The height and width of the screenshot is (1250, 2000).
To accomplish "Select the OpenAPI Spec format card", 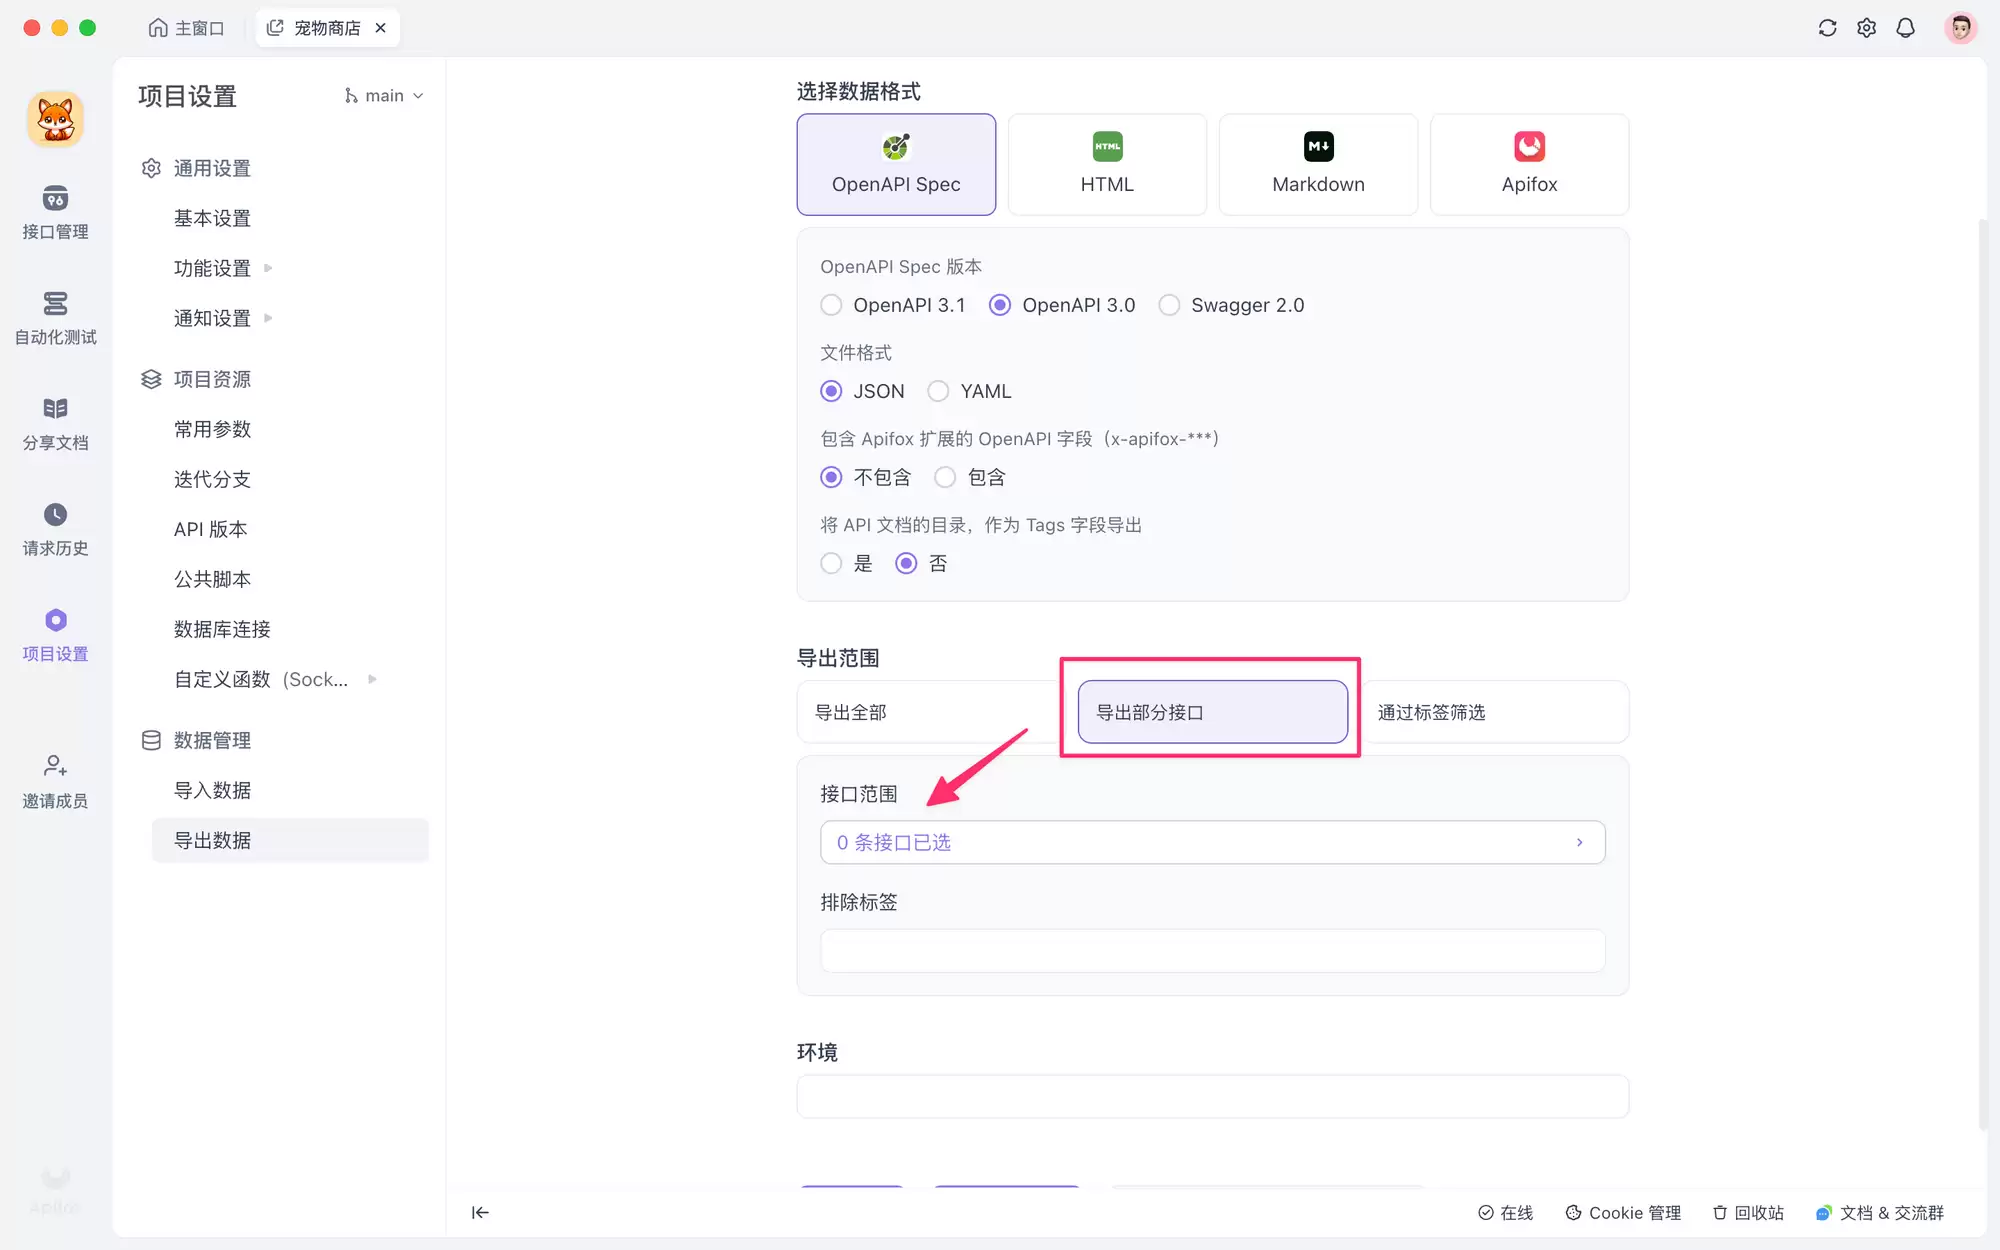I will pos(896,164).
